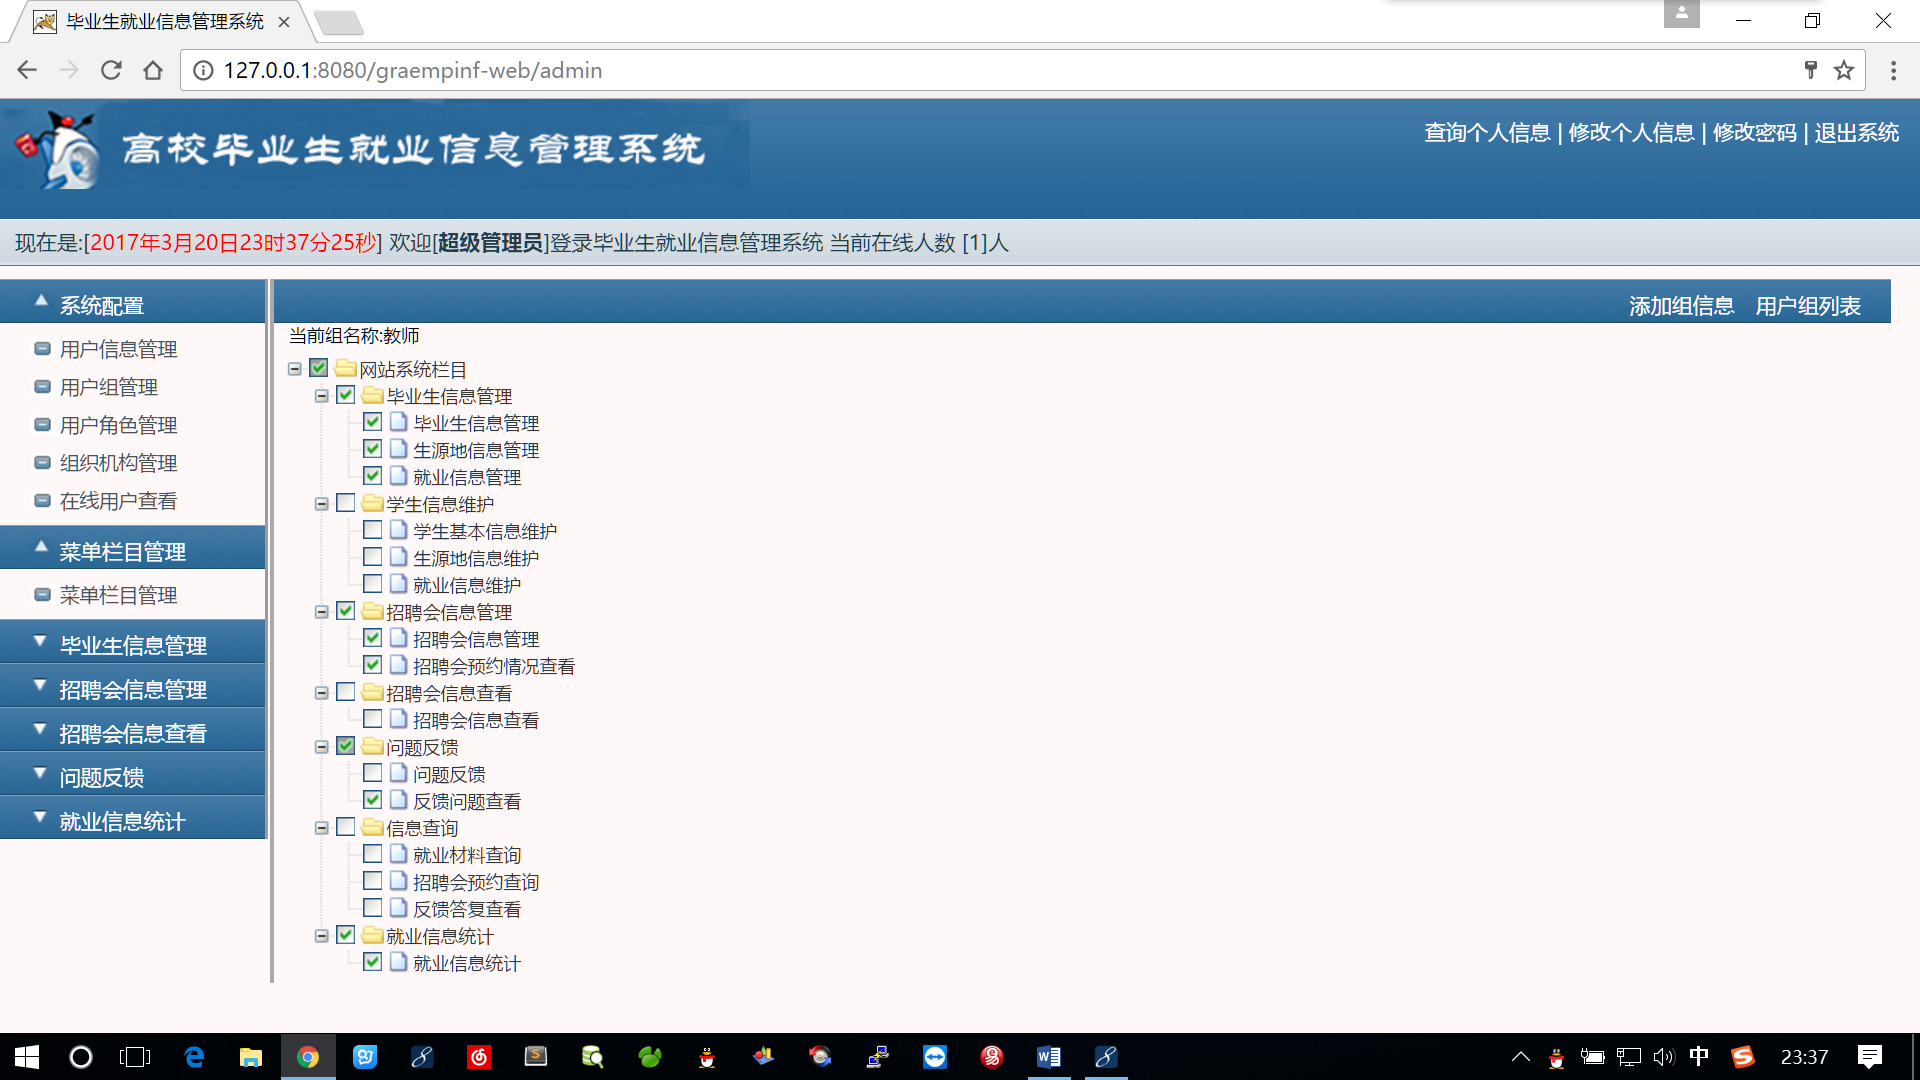Viewport: 1920px width, 1080px height.
Task: Expand the 就业信息统计 sidebar section
Action: pos(122,821)
